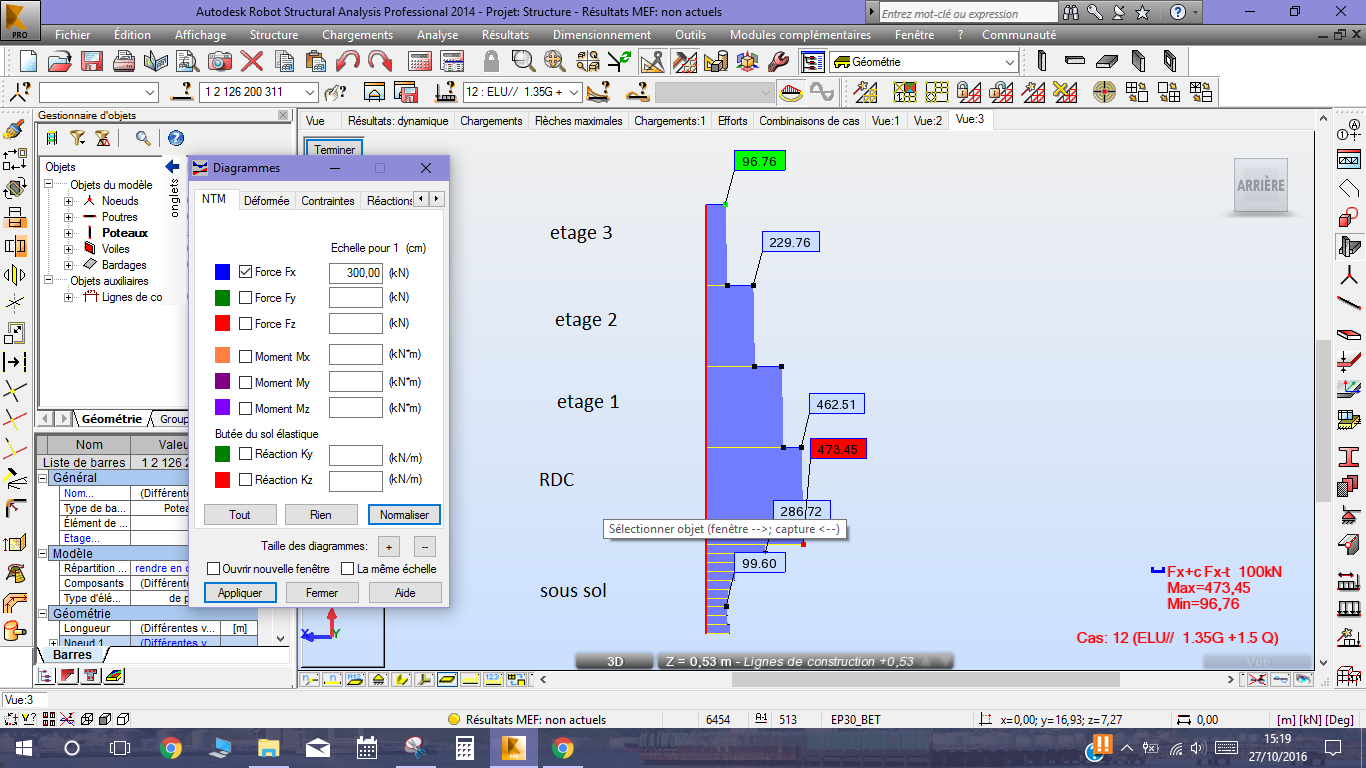Click the Undo arrow icon
1366x768 pixels.
pyautogui.click(x=348, y=61)
